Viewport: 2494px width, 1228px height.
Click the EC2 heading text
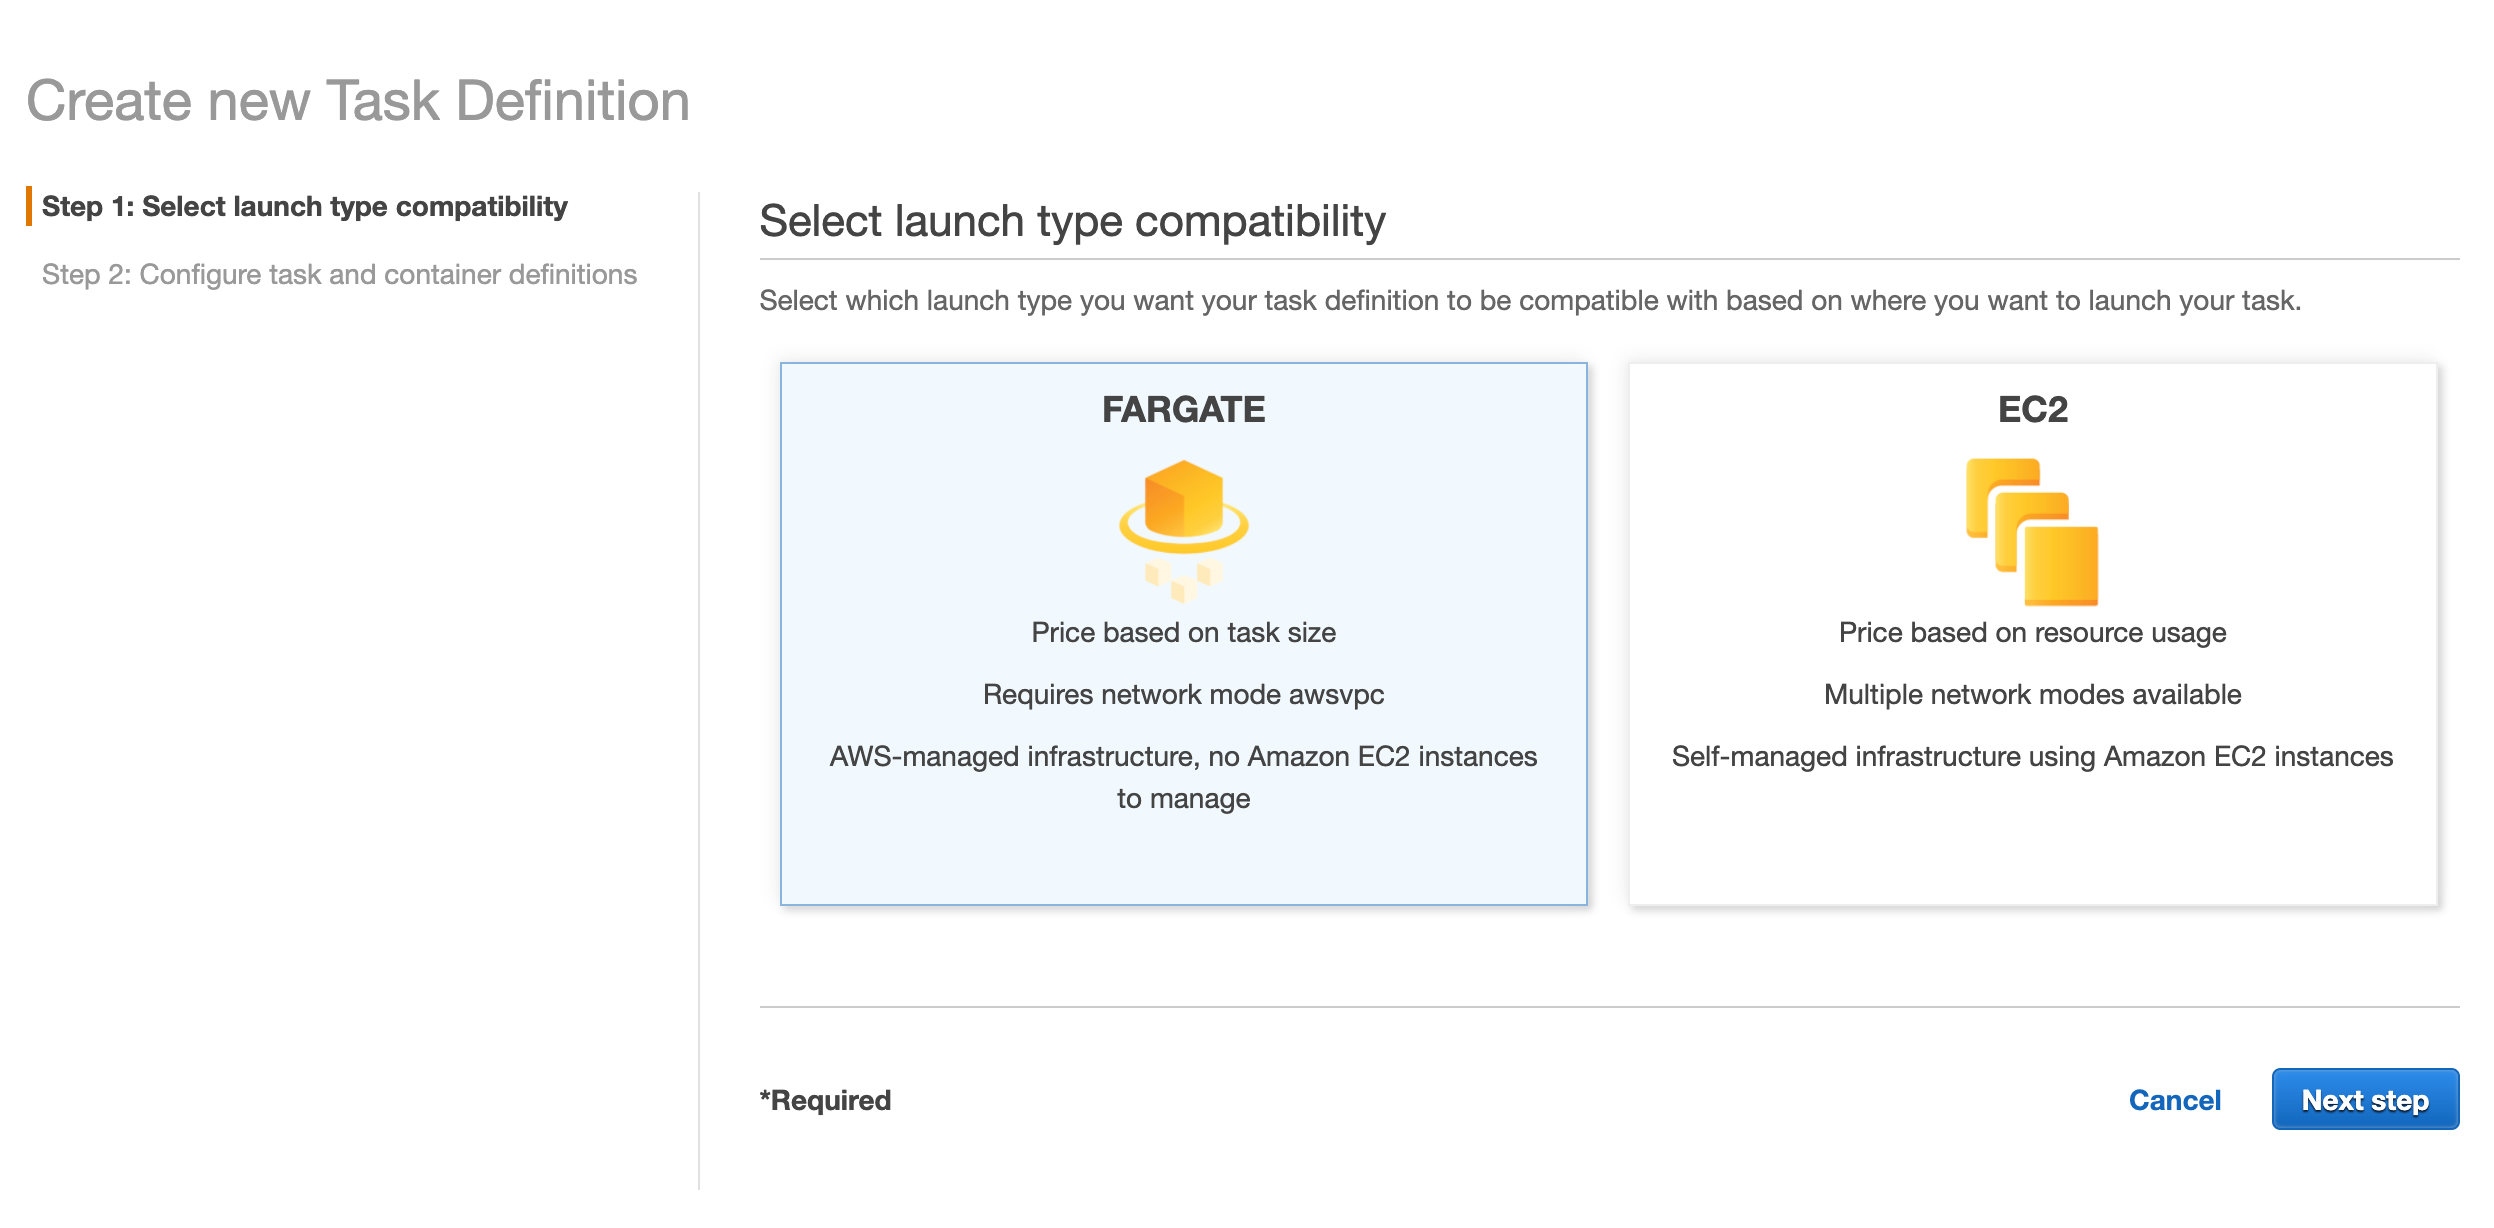coord(2032,409)
